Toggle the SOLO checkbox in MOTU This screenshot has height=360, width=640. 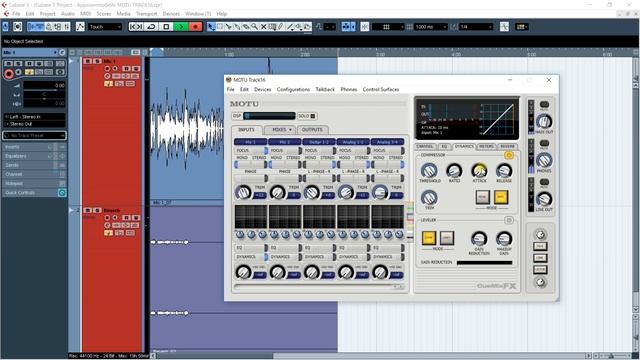313,116
